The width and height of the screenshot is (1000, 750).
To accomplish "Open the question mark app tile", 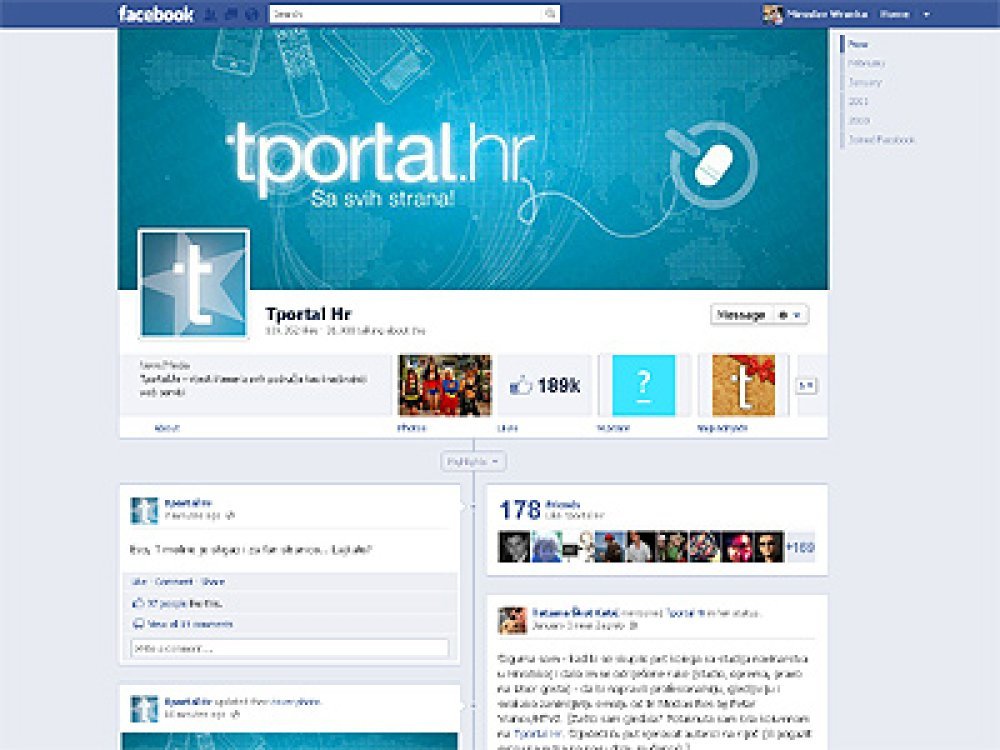I will [644, 385].
